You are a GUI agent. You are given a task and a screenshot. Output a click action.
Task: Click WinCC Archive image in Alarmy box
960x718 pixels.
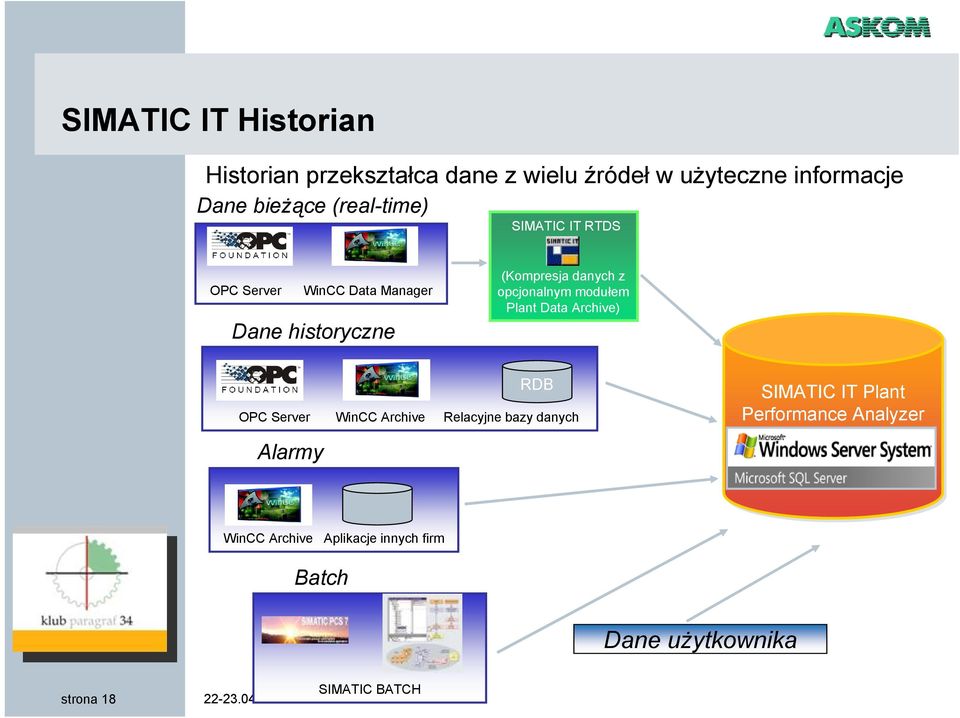268,504
